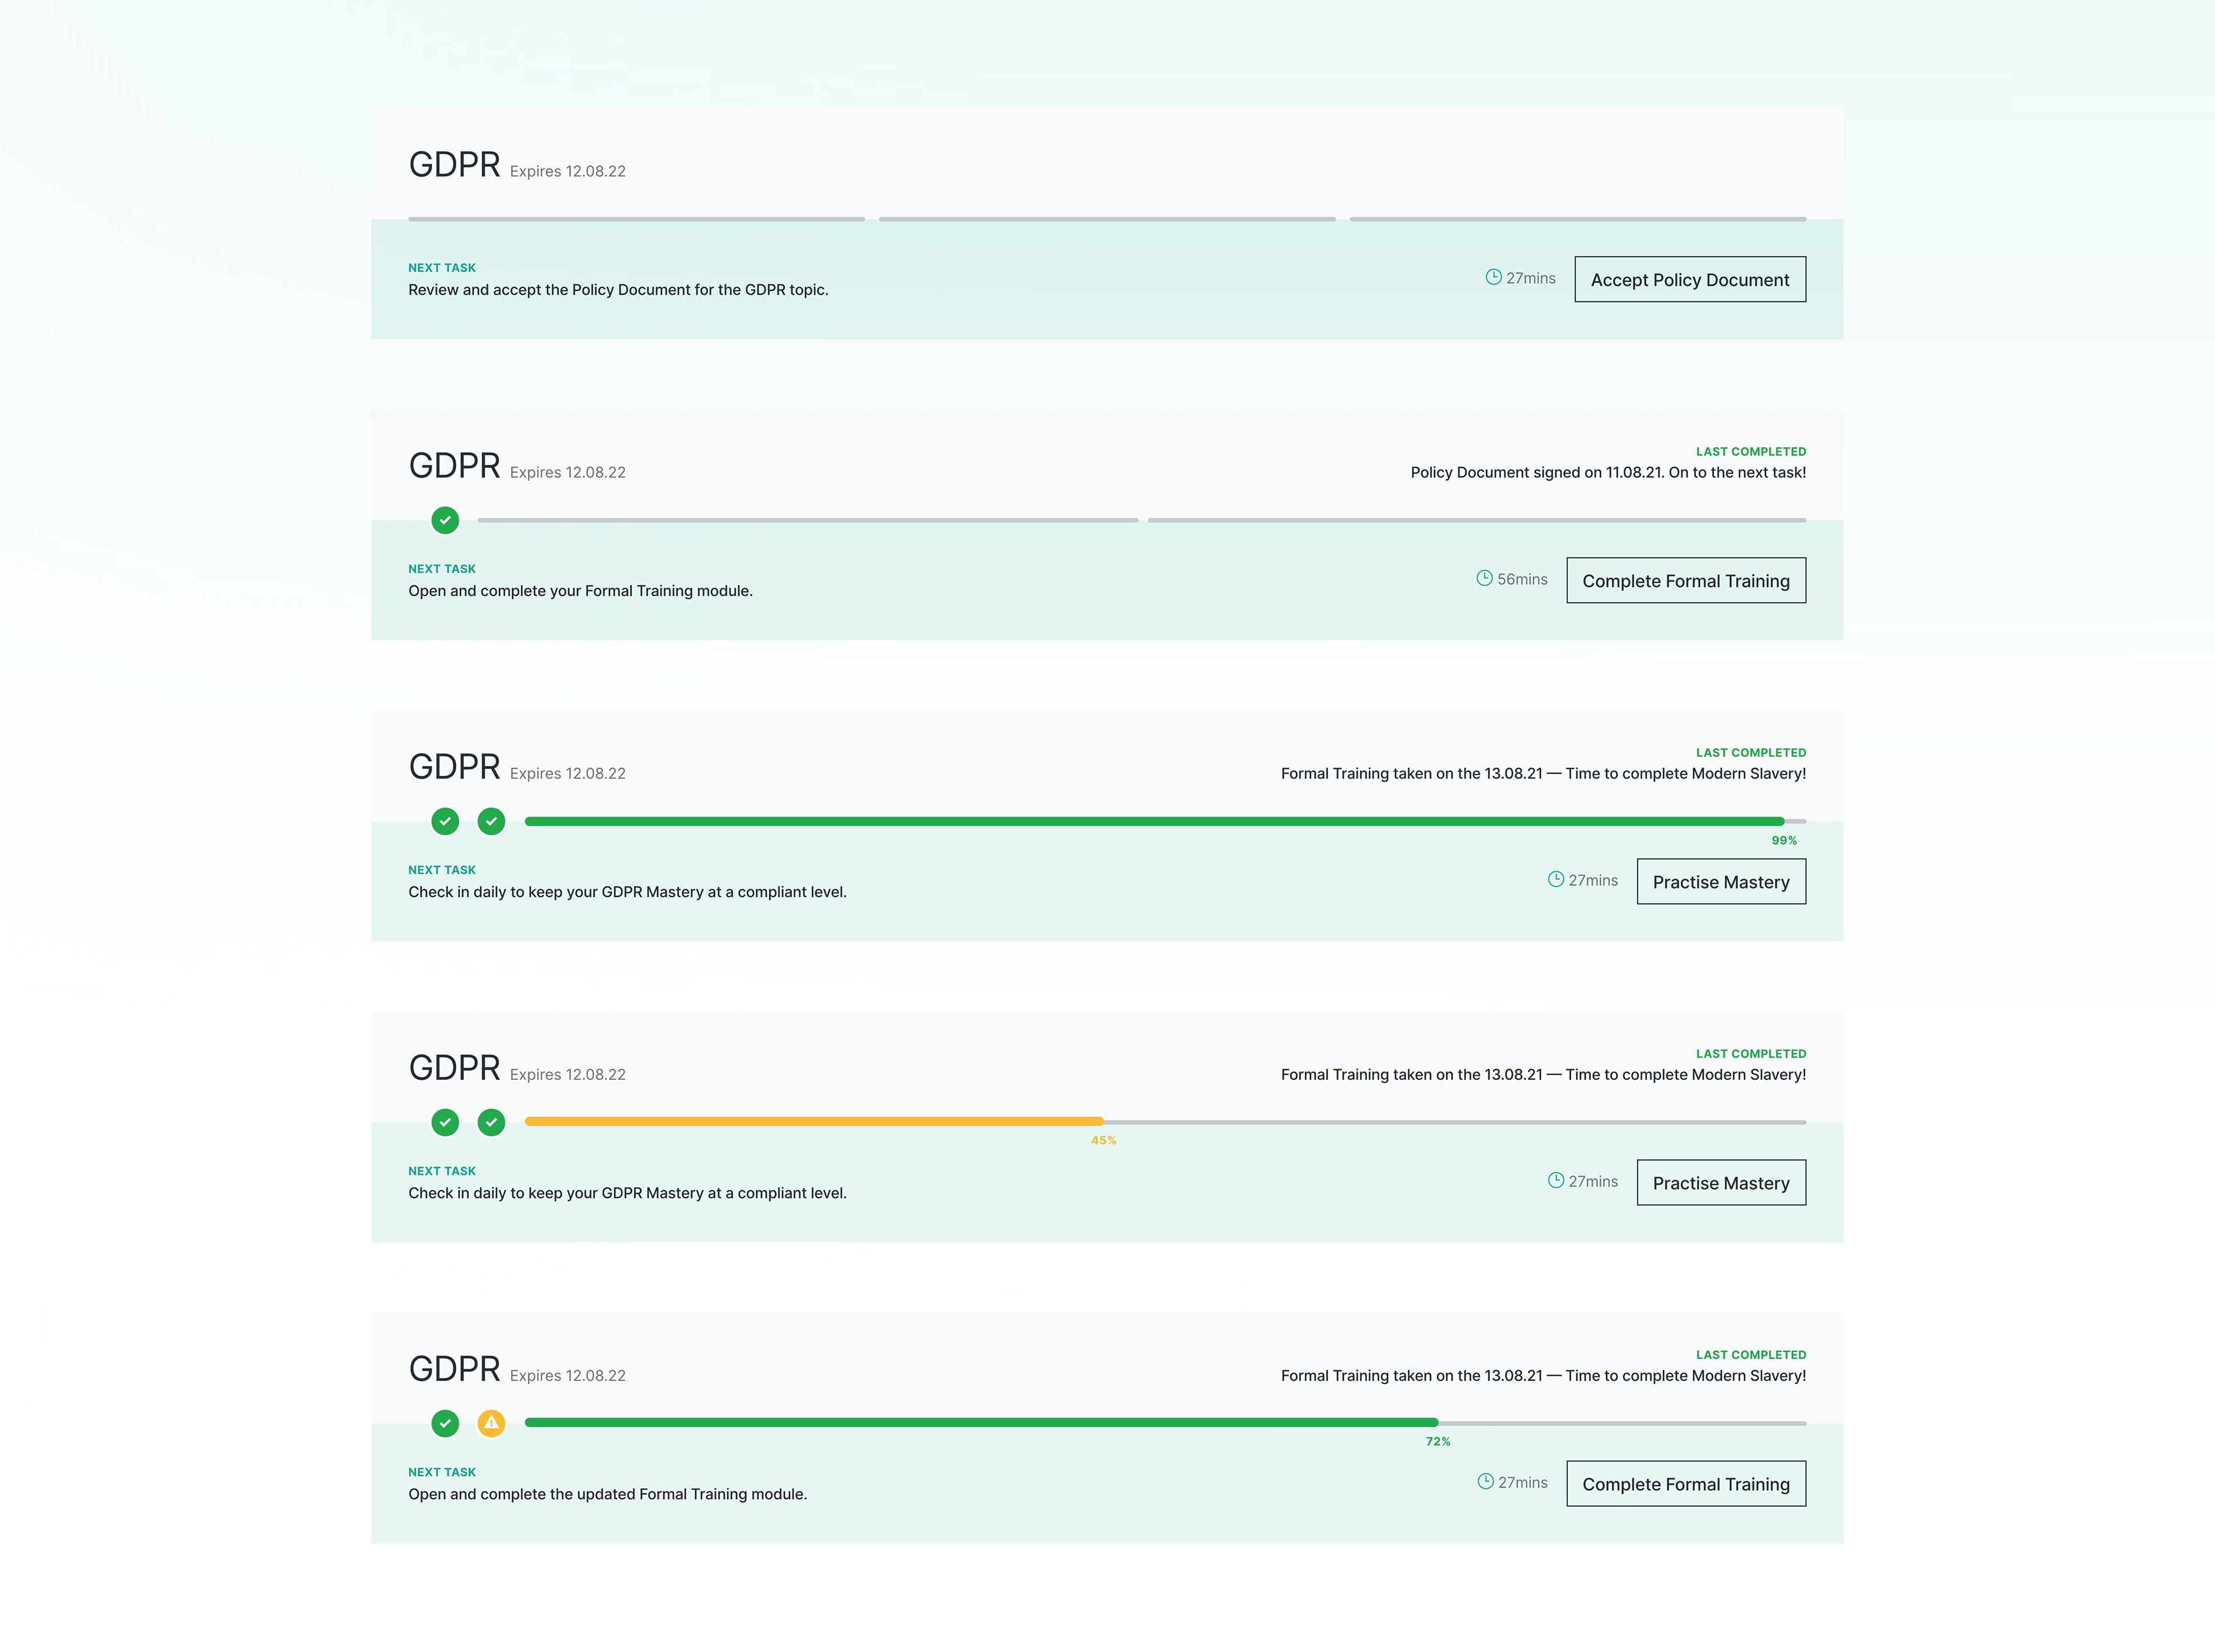Click the green 72% mastery progress bar

tap(981, 1422)
